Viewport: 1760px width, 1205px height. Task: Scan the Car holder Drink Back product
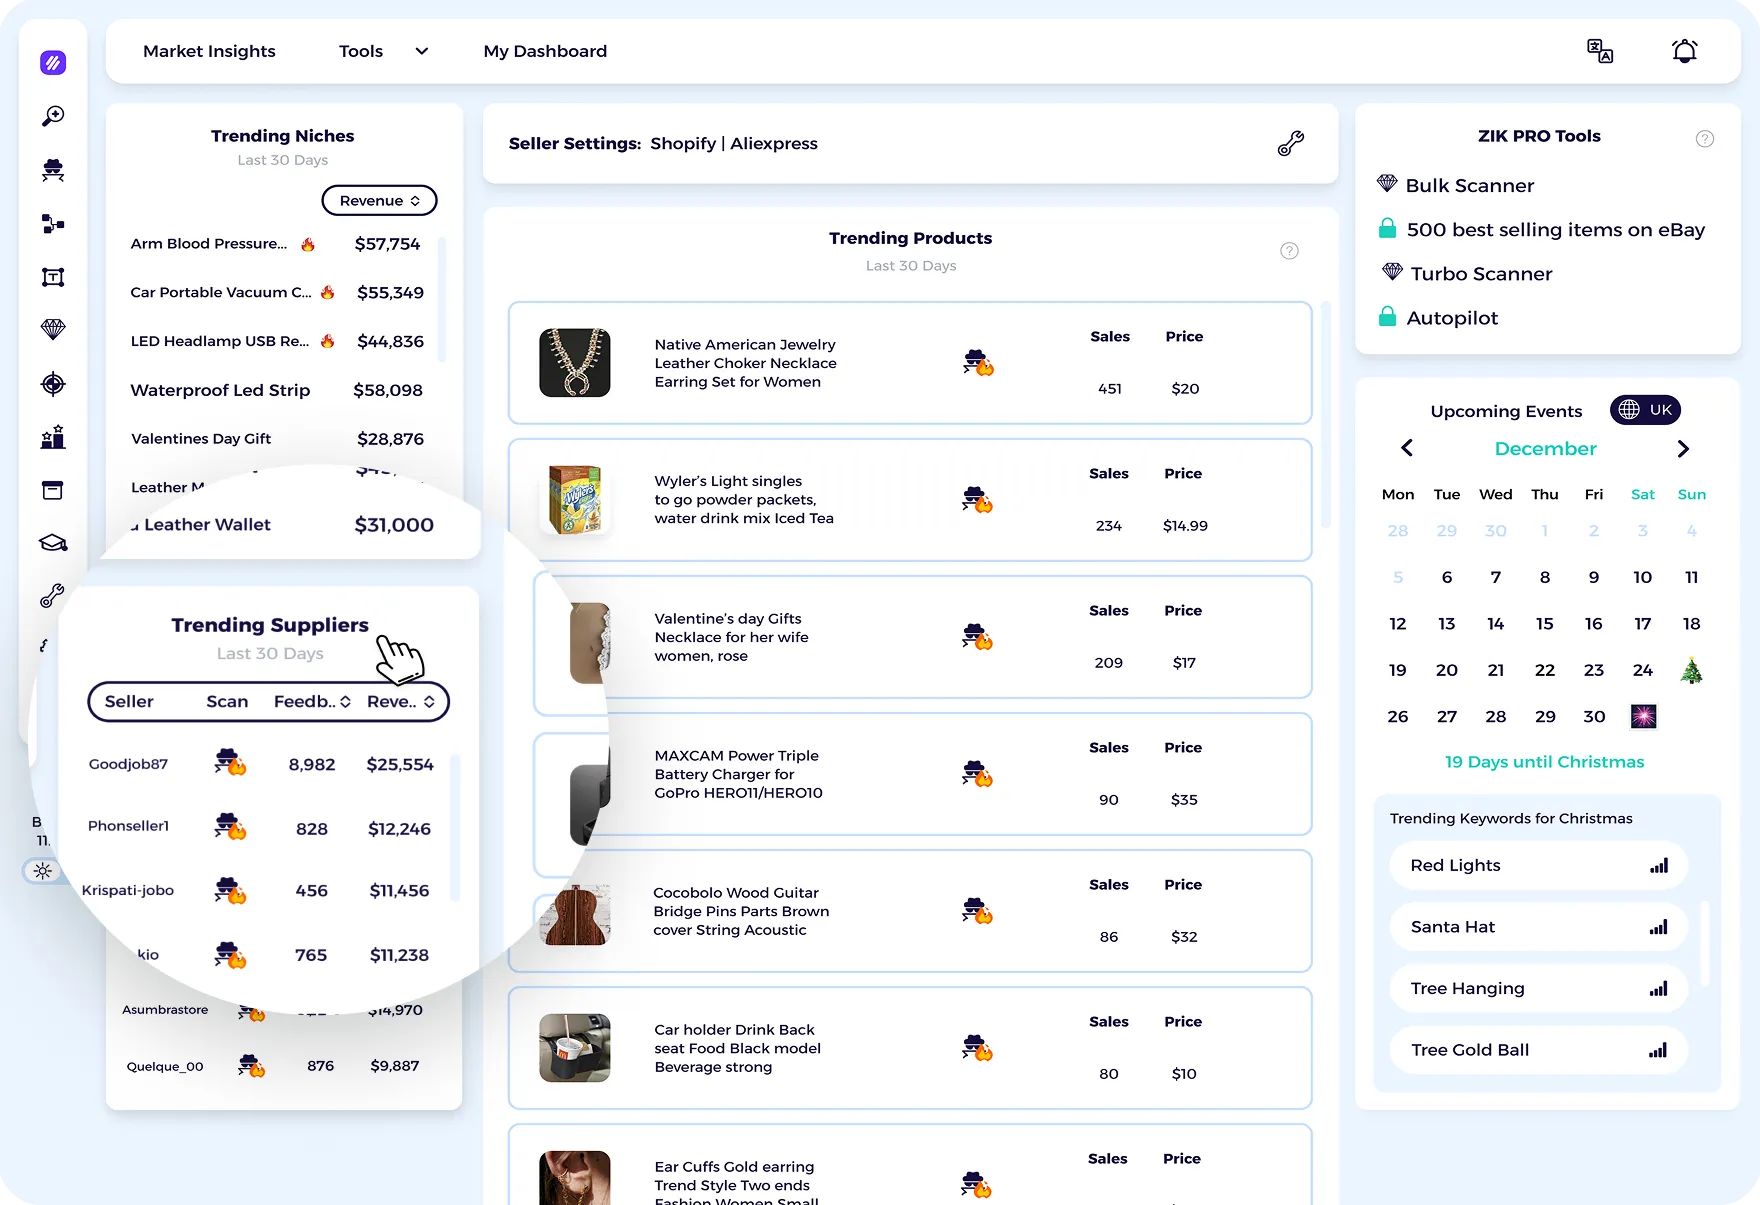click(978, 1048)
